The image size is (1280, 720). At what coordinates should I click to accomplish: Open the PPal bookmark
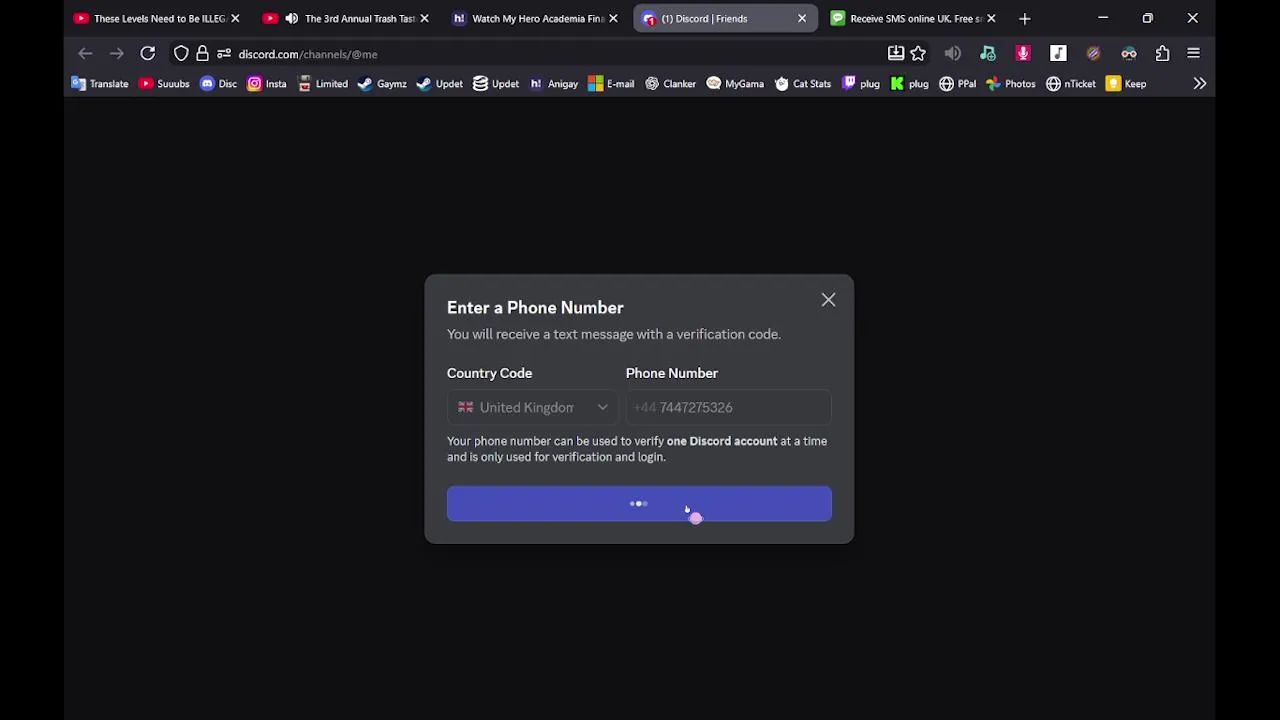point(957,84)
